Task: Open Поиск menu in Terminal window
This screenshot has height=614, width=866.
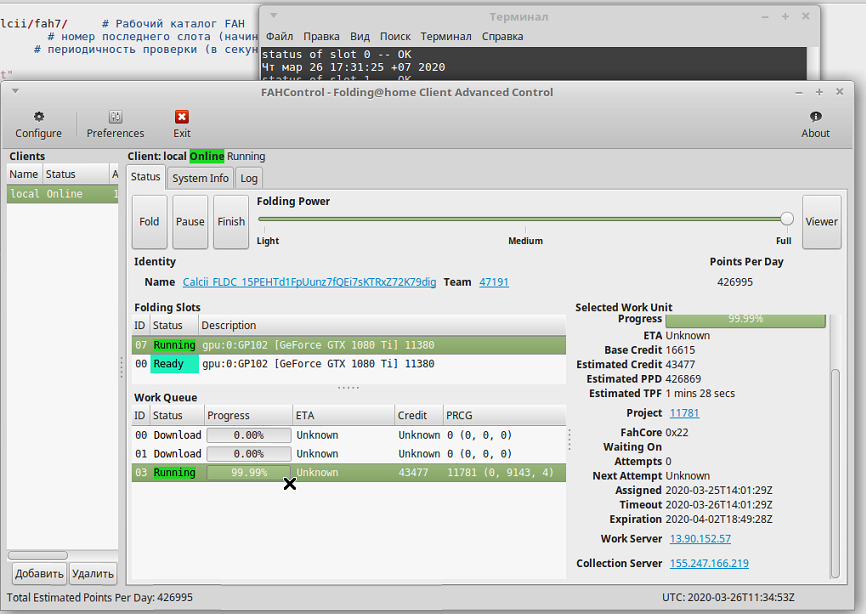Action: [395, 36]
